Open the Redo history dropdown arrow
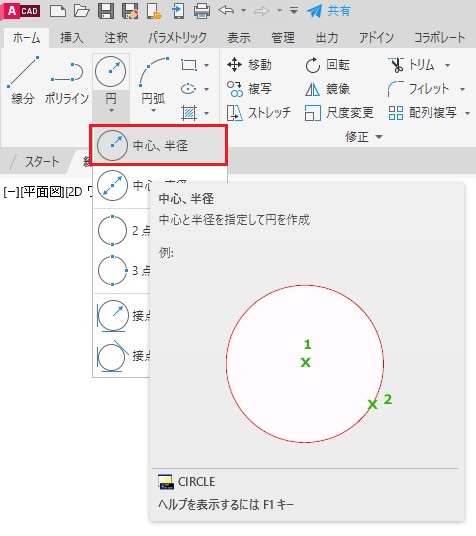Screen dimensions: 476x536 (x=279, y=11)
